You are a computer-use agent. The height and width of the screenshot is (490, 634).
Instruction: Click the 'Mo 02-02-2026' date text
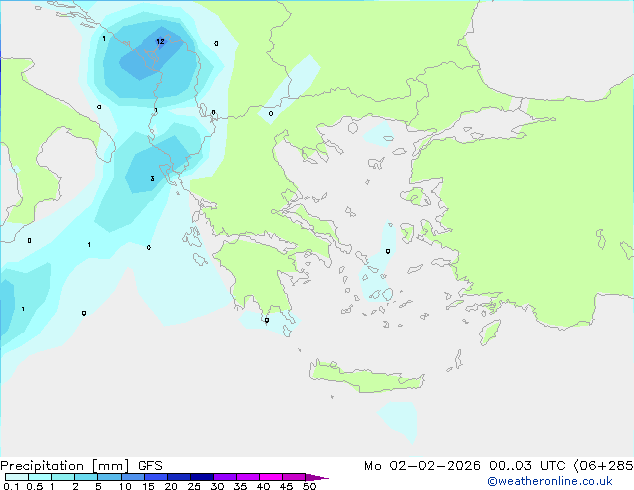[x=422, y=466]
